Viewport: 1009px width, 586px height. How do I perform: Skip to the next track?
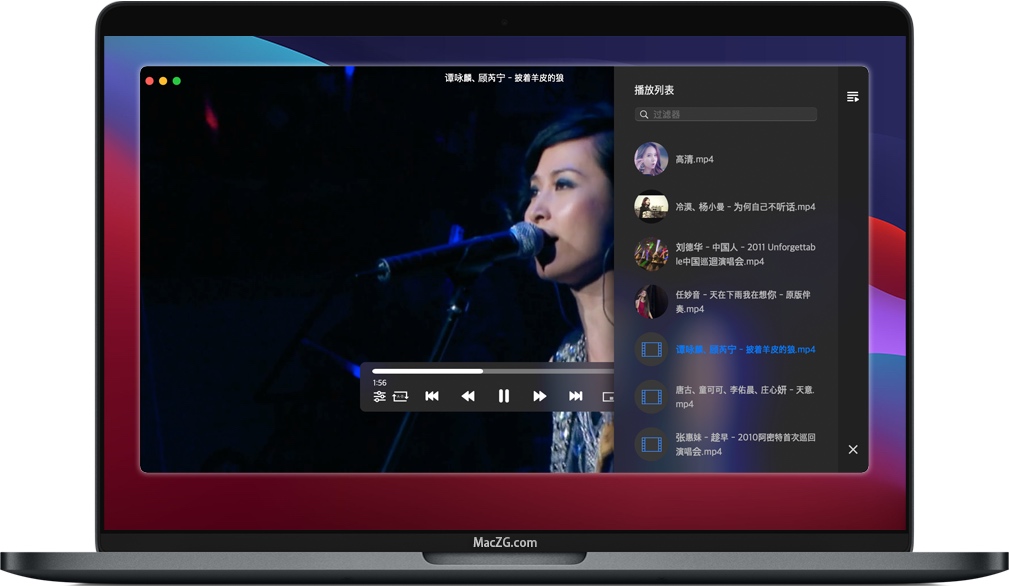(576, 396)
